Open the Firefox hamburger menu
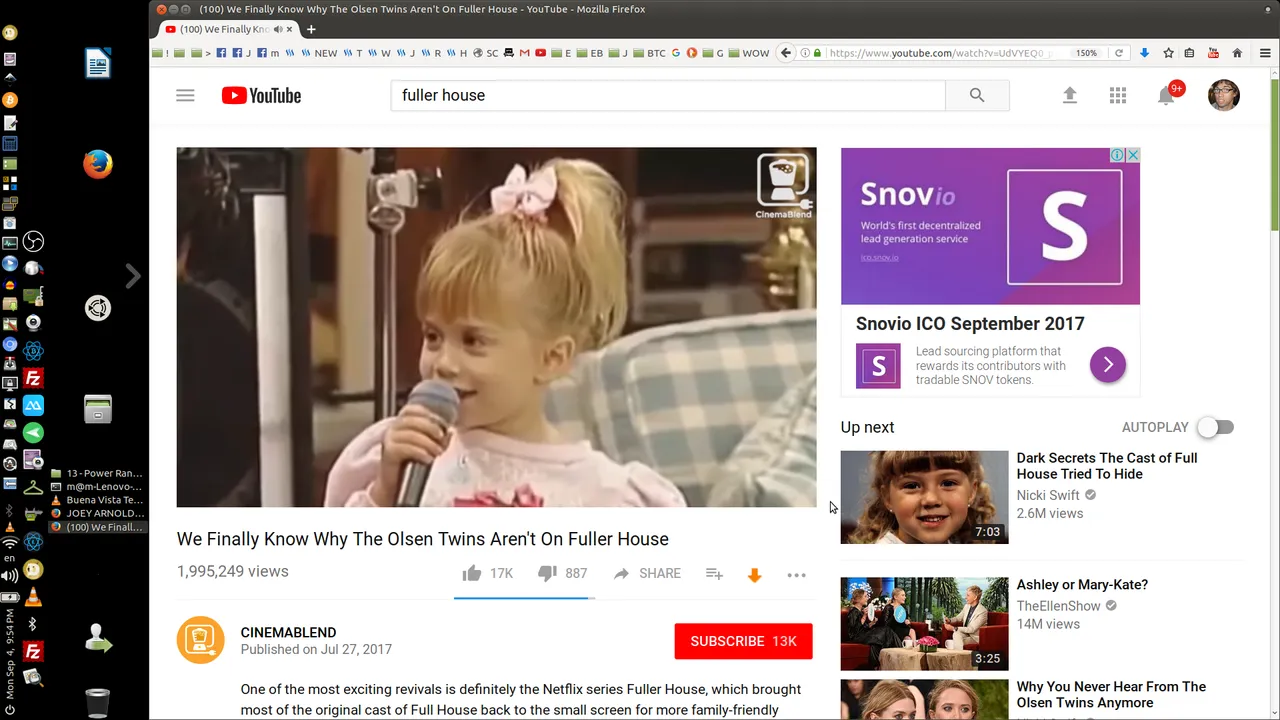Screen dimensions: 1280x720 [x=1266, y=53]
